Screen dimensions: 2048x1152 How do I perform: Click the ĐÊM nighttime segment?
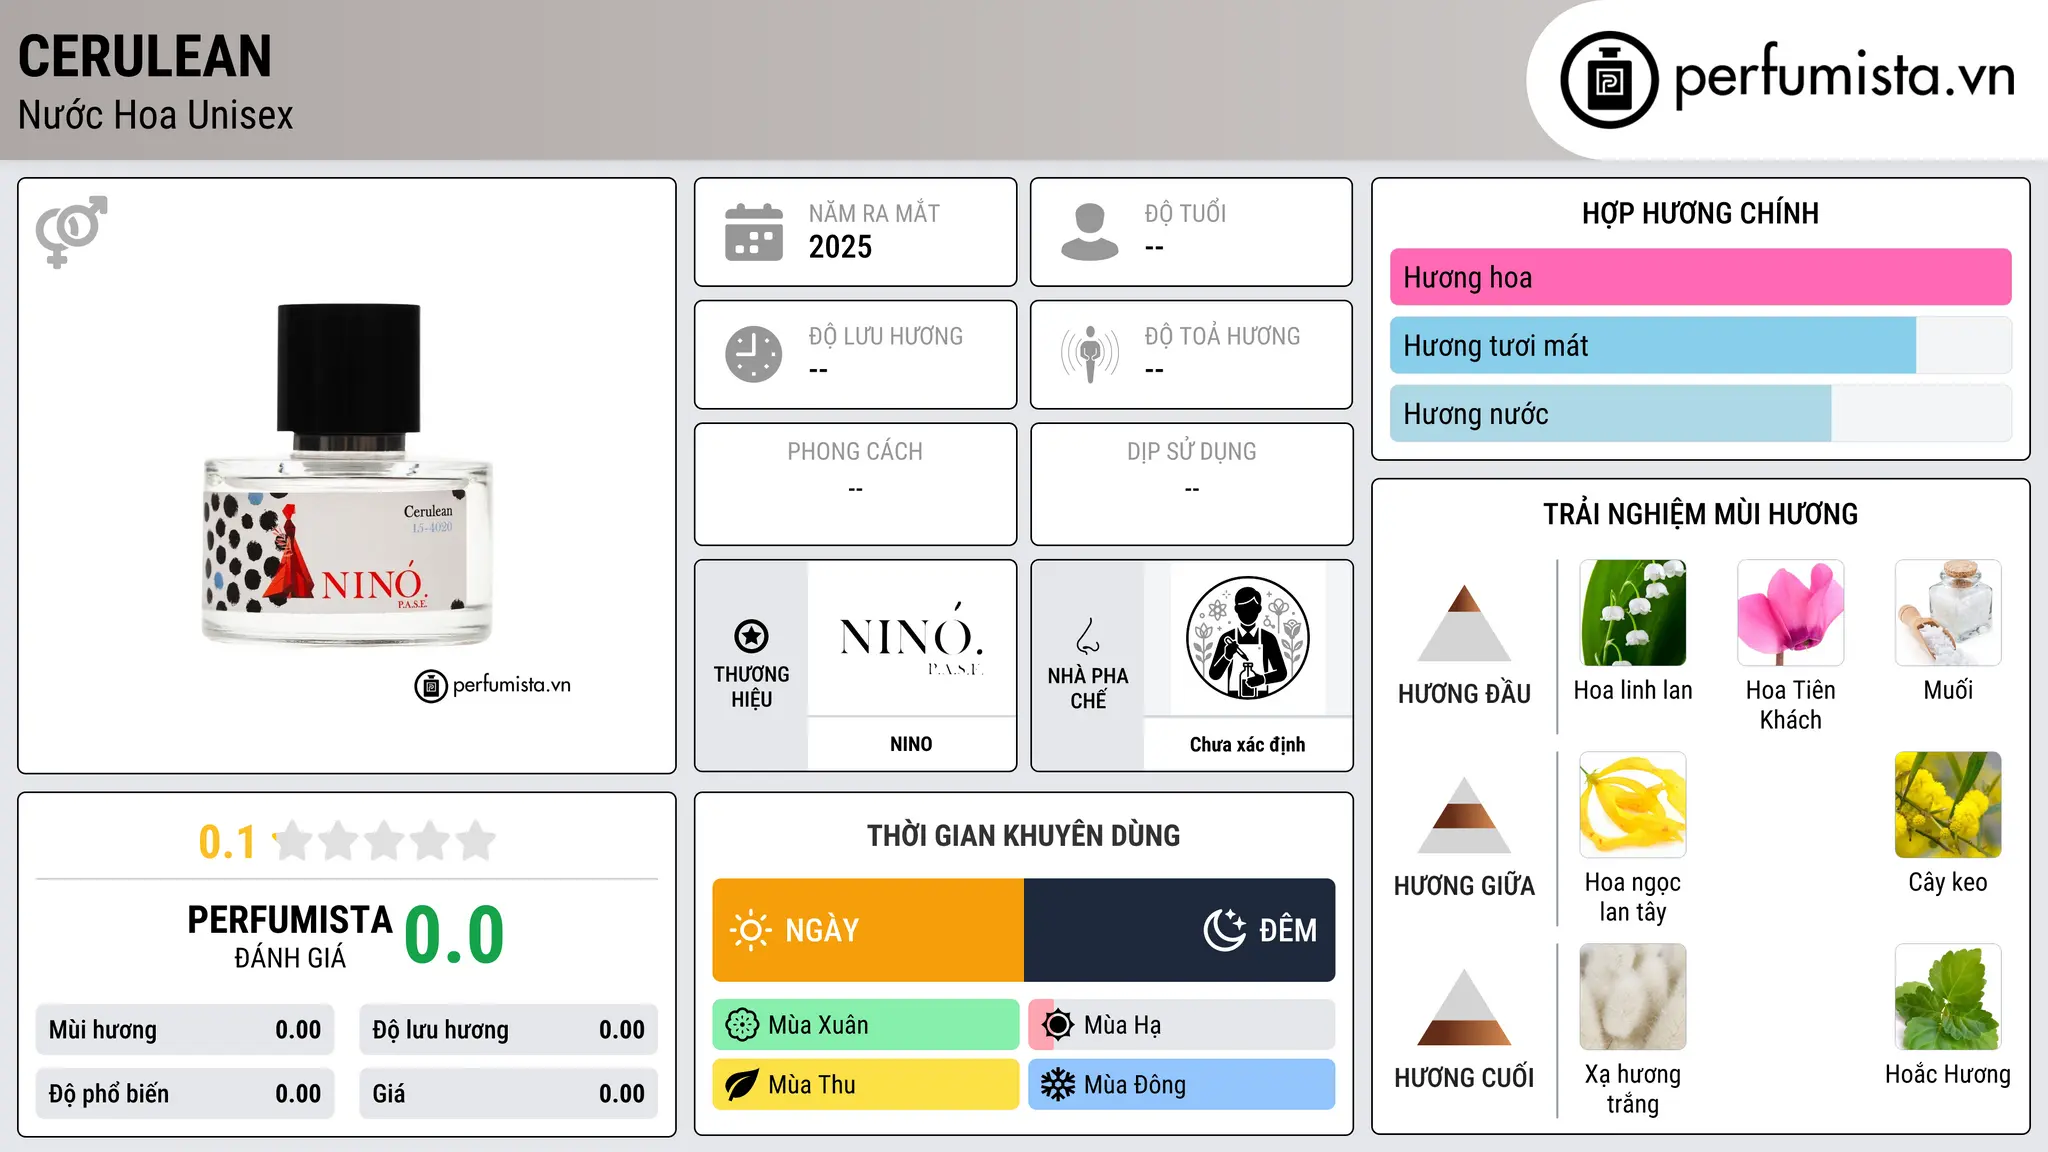(x=1179, y=930)
